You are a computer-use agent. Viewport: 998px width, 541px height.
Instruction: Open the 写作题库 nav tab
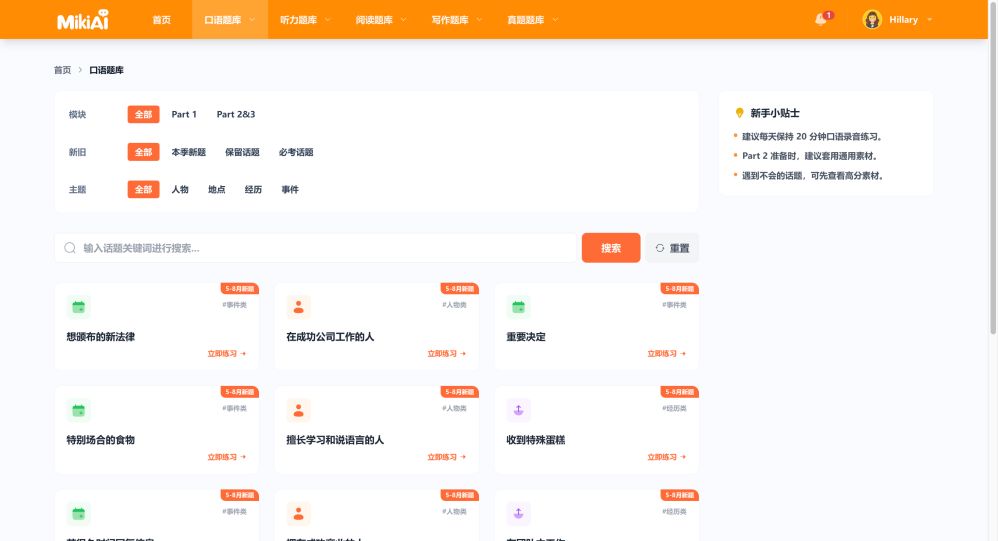point(449,20)
